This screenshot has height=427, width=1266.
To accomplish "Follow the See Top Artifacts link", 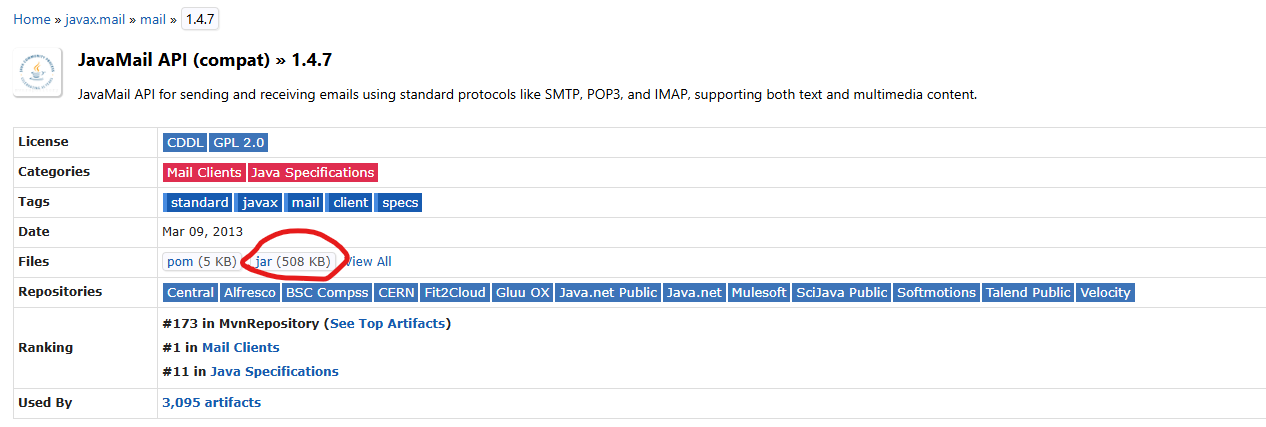I will tap(388, 324).
